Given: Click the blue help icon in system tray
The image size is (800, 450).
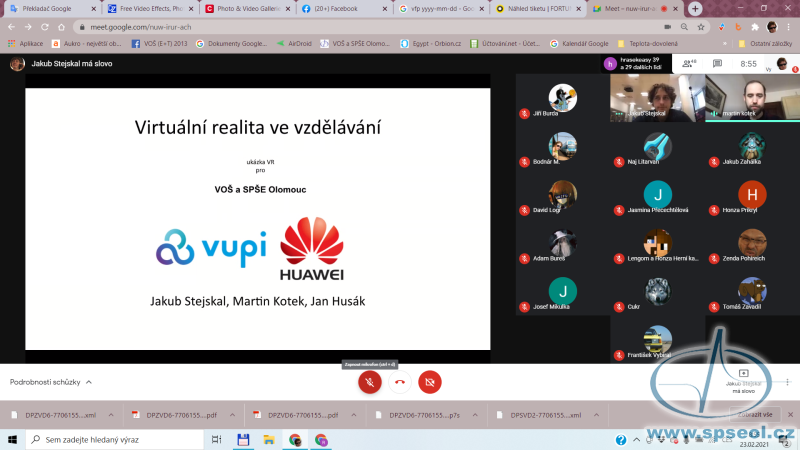Looking at the screenshot, I should point(620,440).
